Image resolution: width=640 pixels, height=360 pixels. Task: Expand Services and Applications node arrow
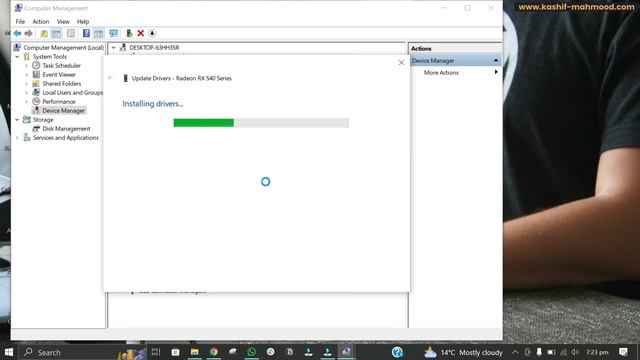click(x=17, y=138)
